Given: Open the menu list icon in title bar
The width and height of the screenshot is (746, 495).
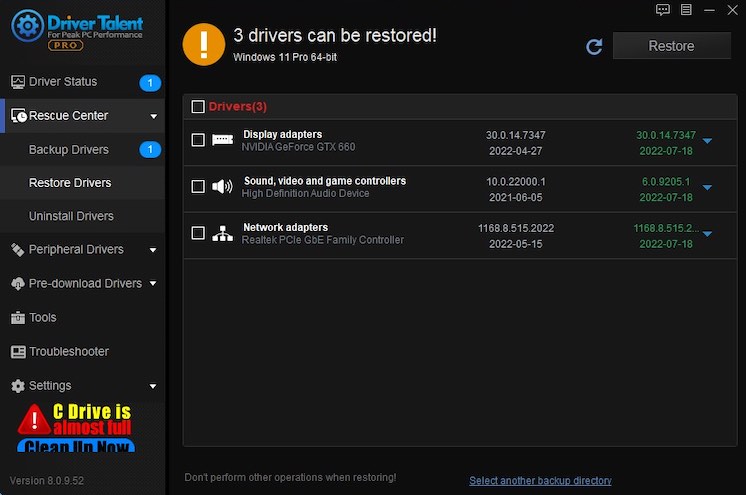Looking at the screenshot, I should (686, 10).
